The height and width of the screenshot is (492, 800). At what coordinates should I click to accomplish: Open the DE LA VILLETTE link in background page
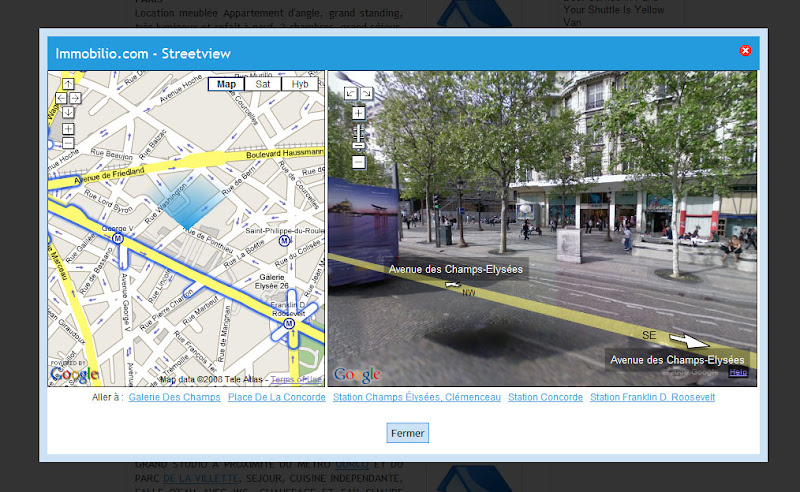201,478
